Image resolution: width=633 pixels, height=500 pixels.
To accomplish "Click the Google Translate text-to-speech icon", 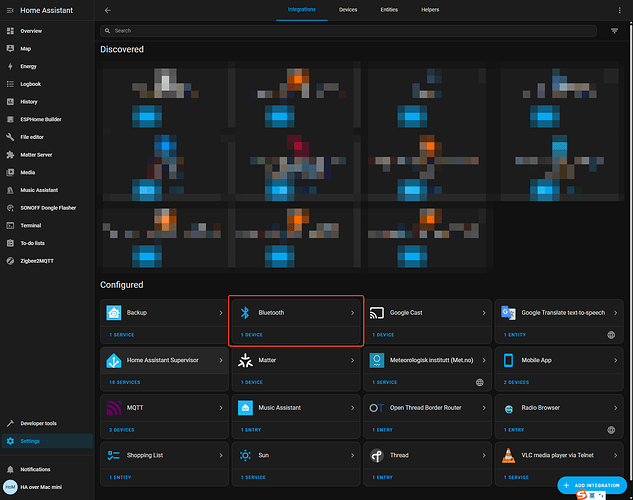I will pos(508,313).
